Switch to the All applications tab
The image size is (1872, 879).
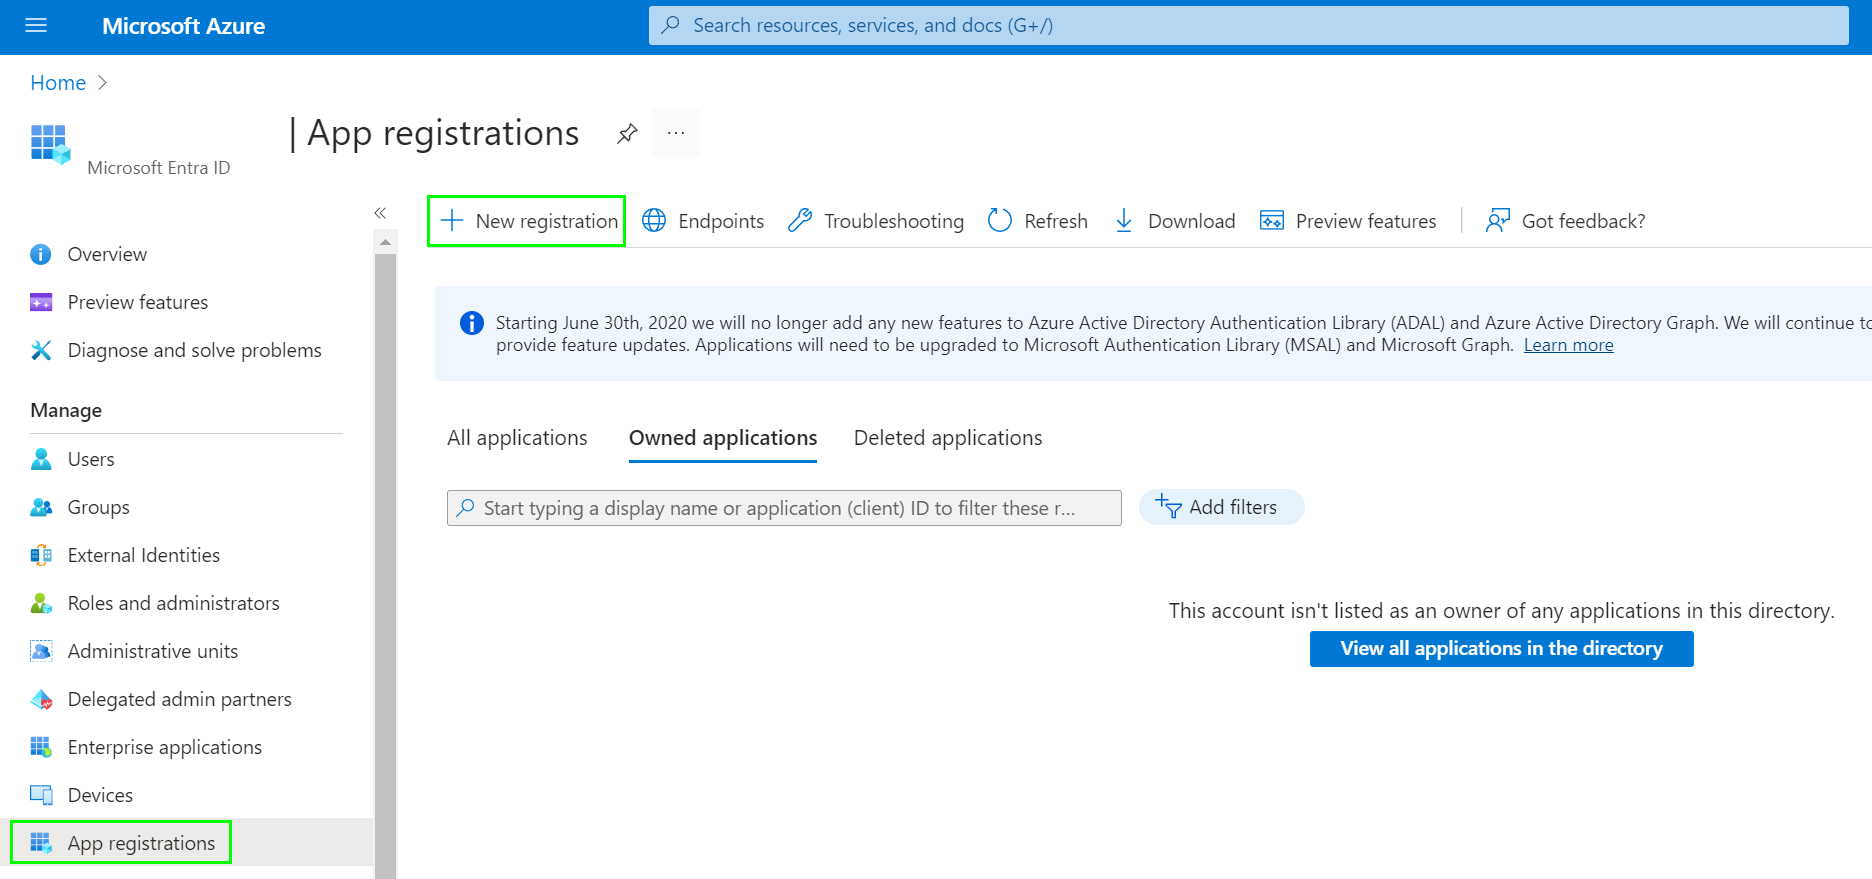(x=517, y=438)
